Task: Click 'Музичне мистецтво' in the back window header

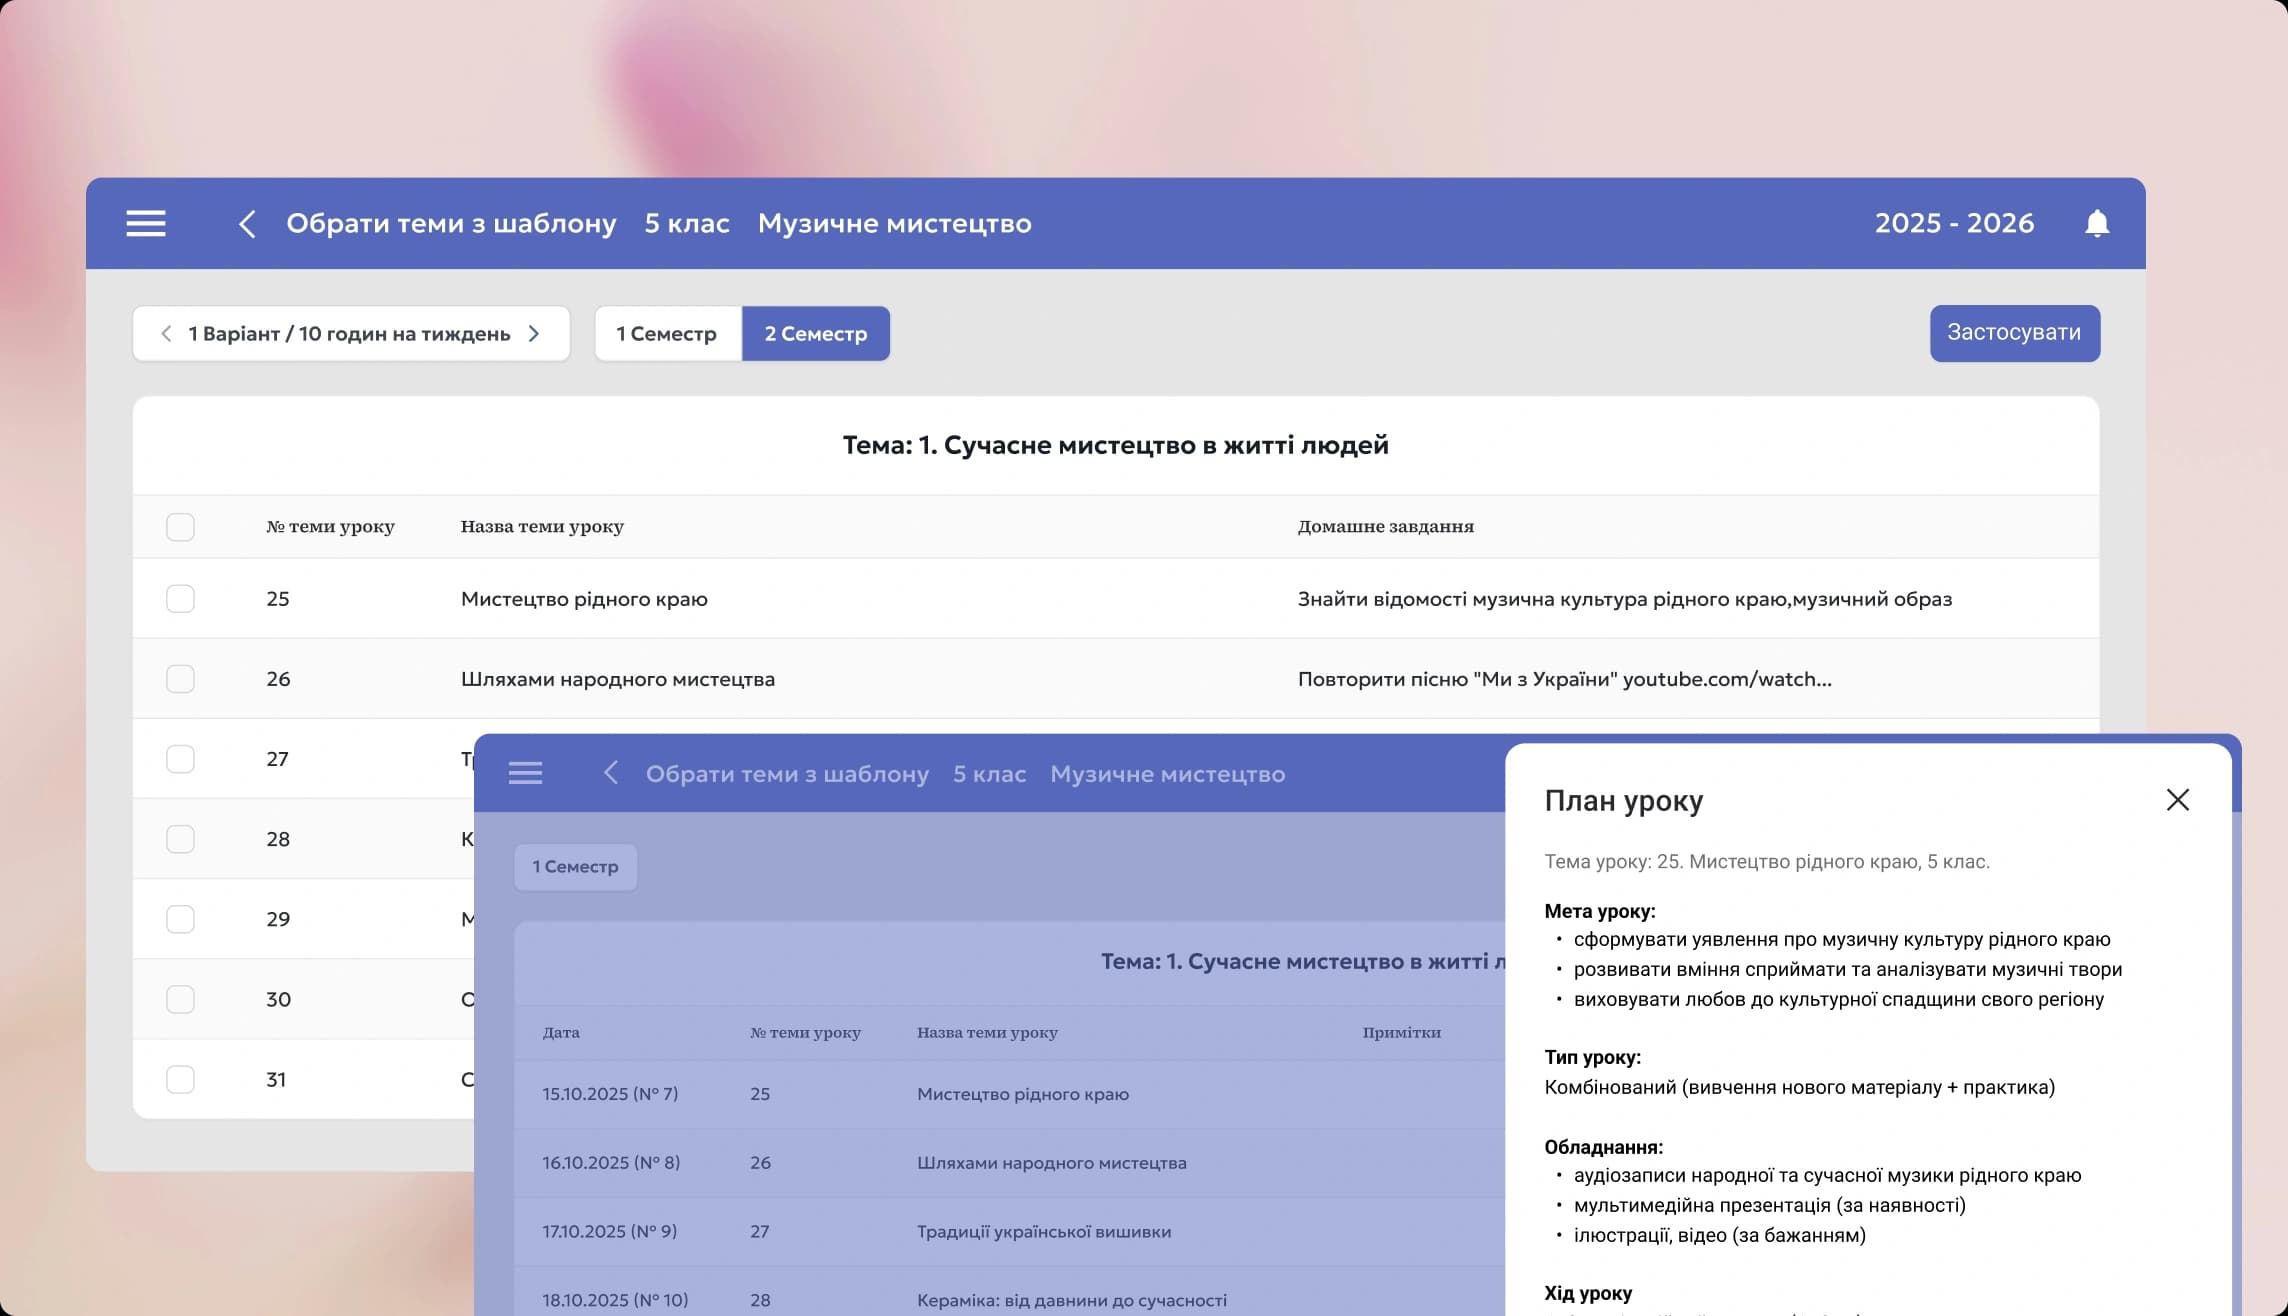Action: click(895, 223)
